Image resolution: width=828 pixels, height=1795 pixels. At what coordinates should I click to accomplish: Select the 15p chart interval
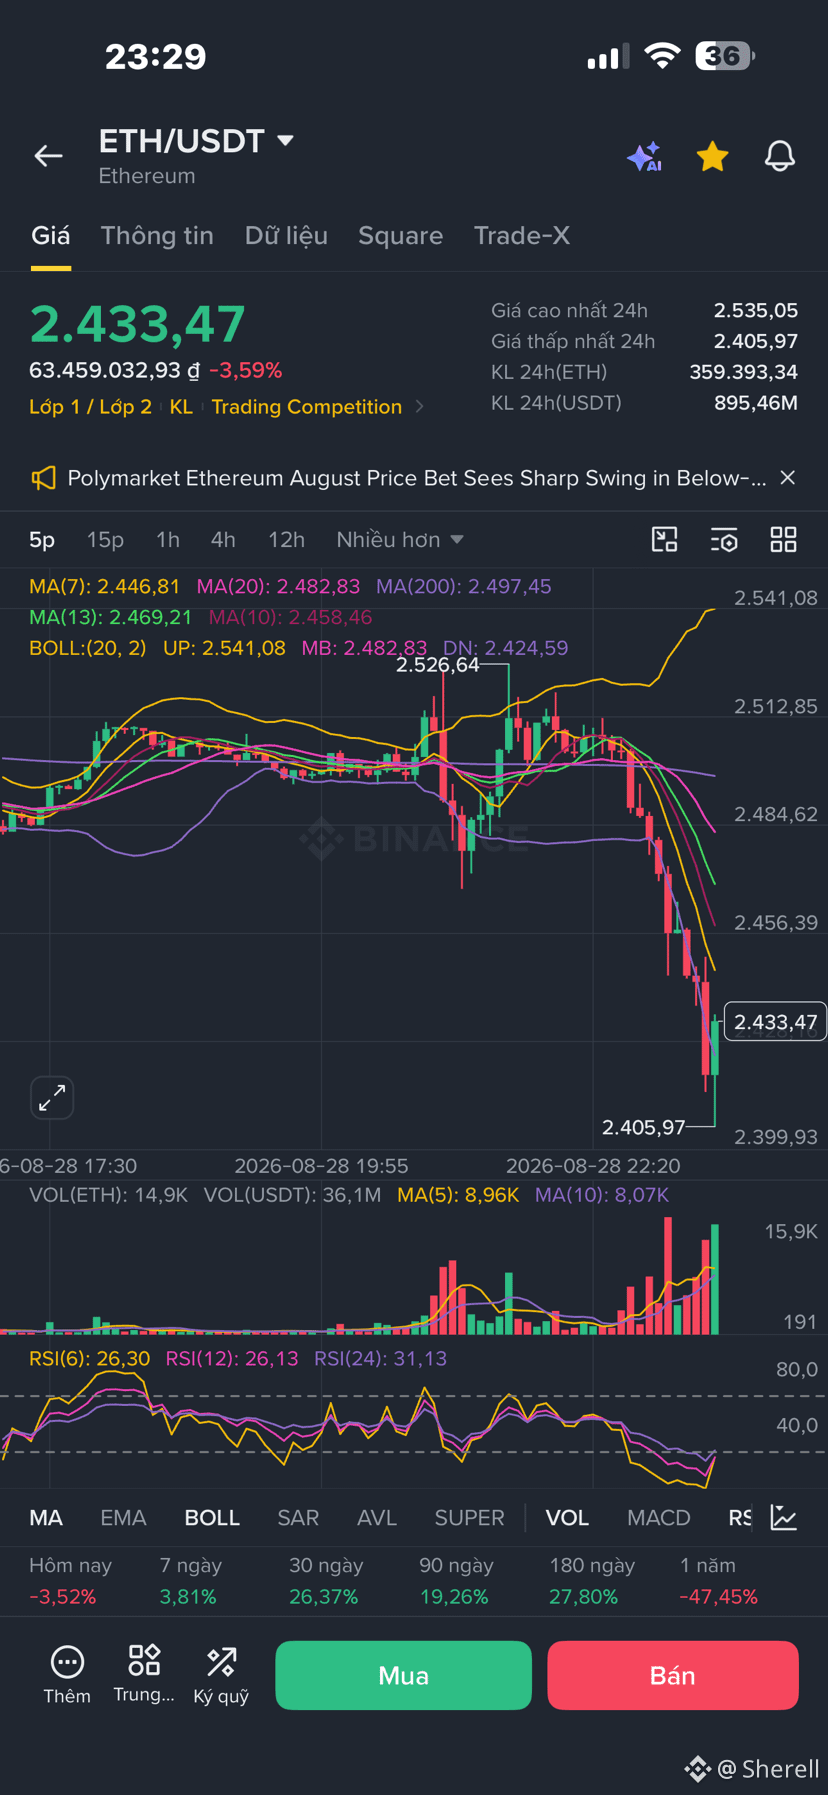click(x=105, y=540)
